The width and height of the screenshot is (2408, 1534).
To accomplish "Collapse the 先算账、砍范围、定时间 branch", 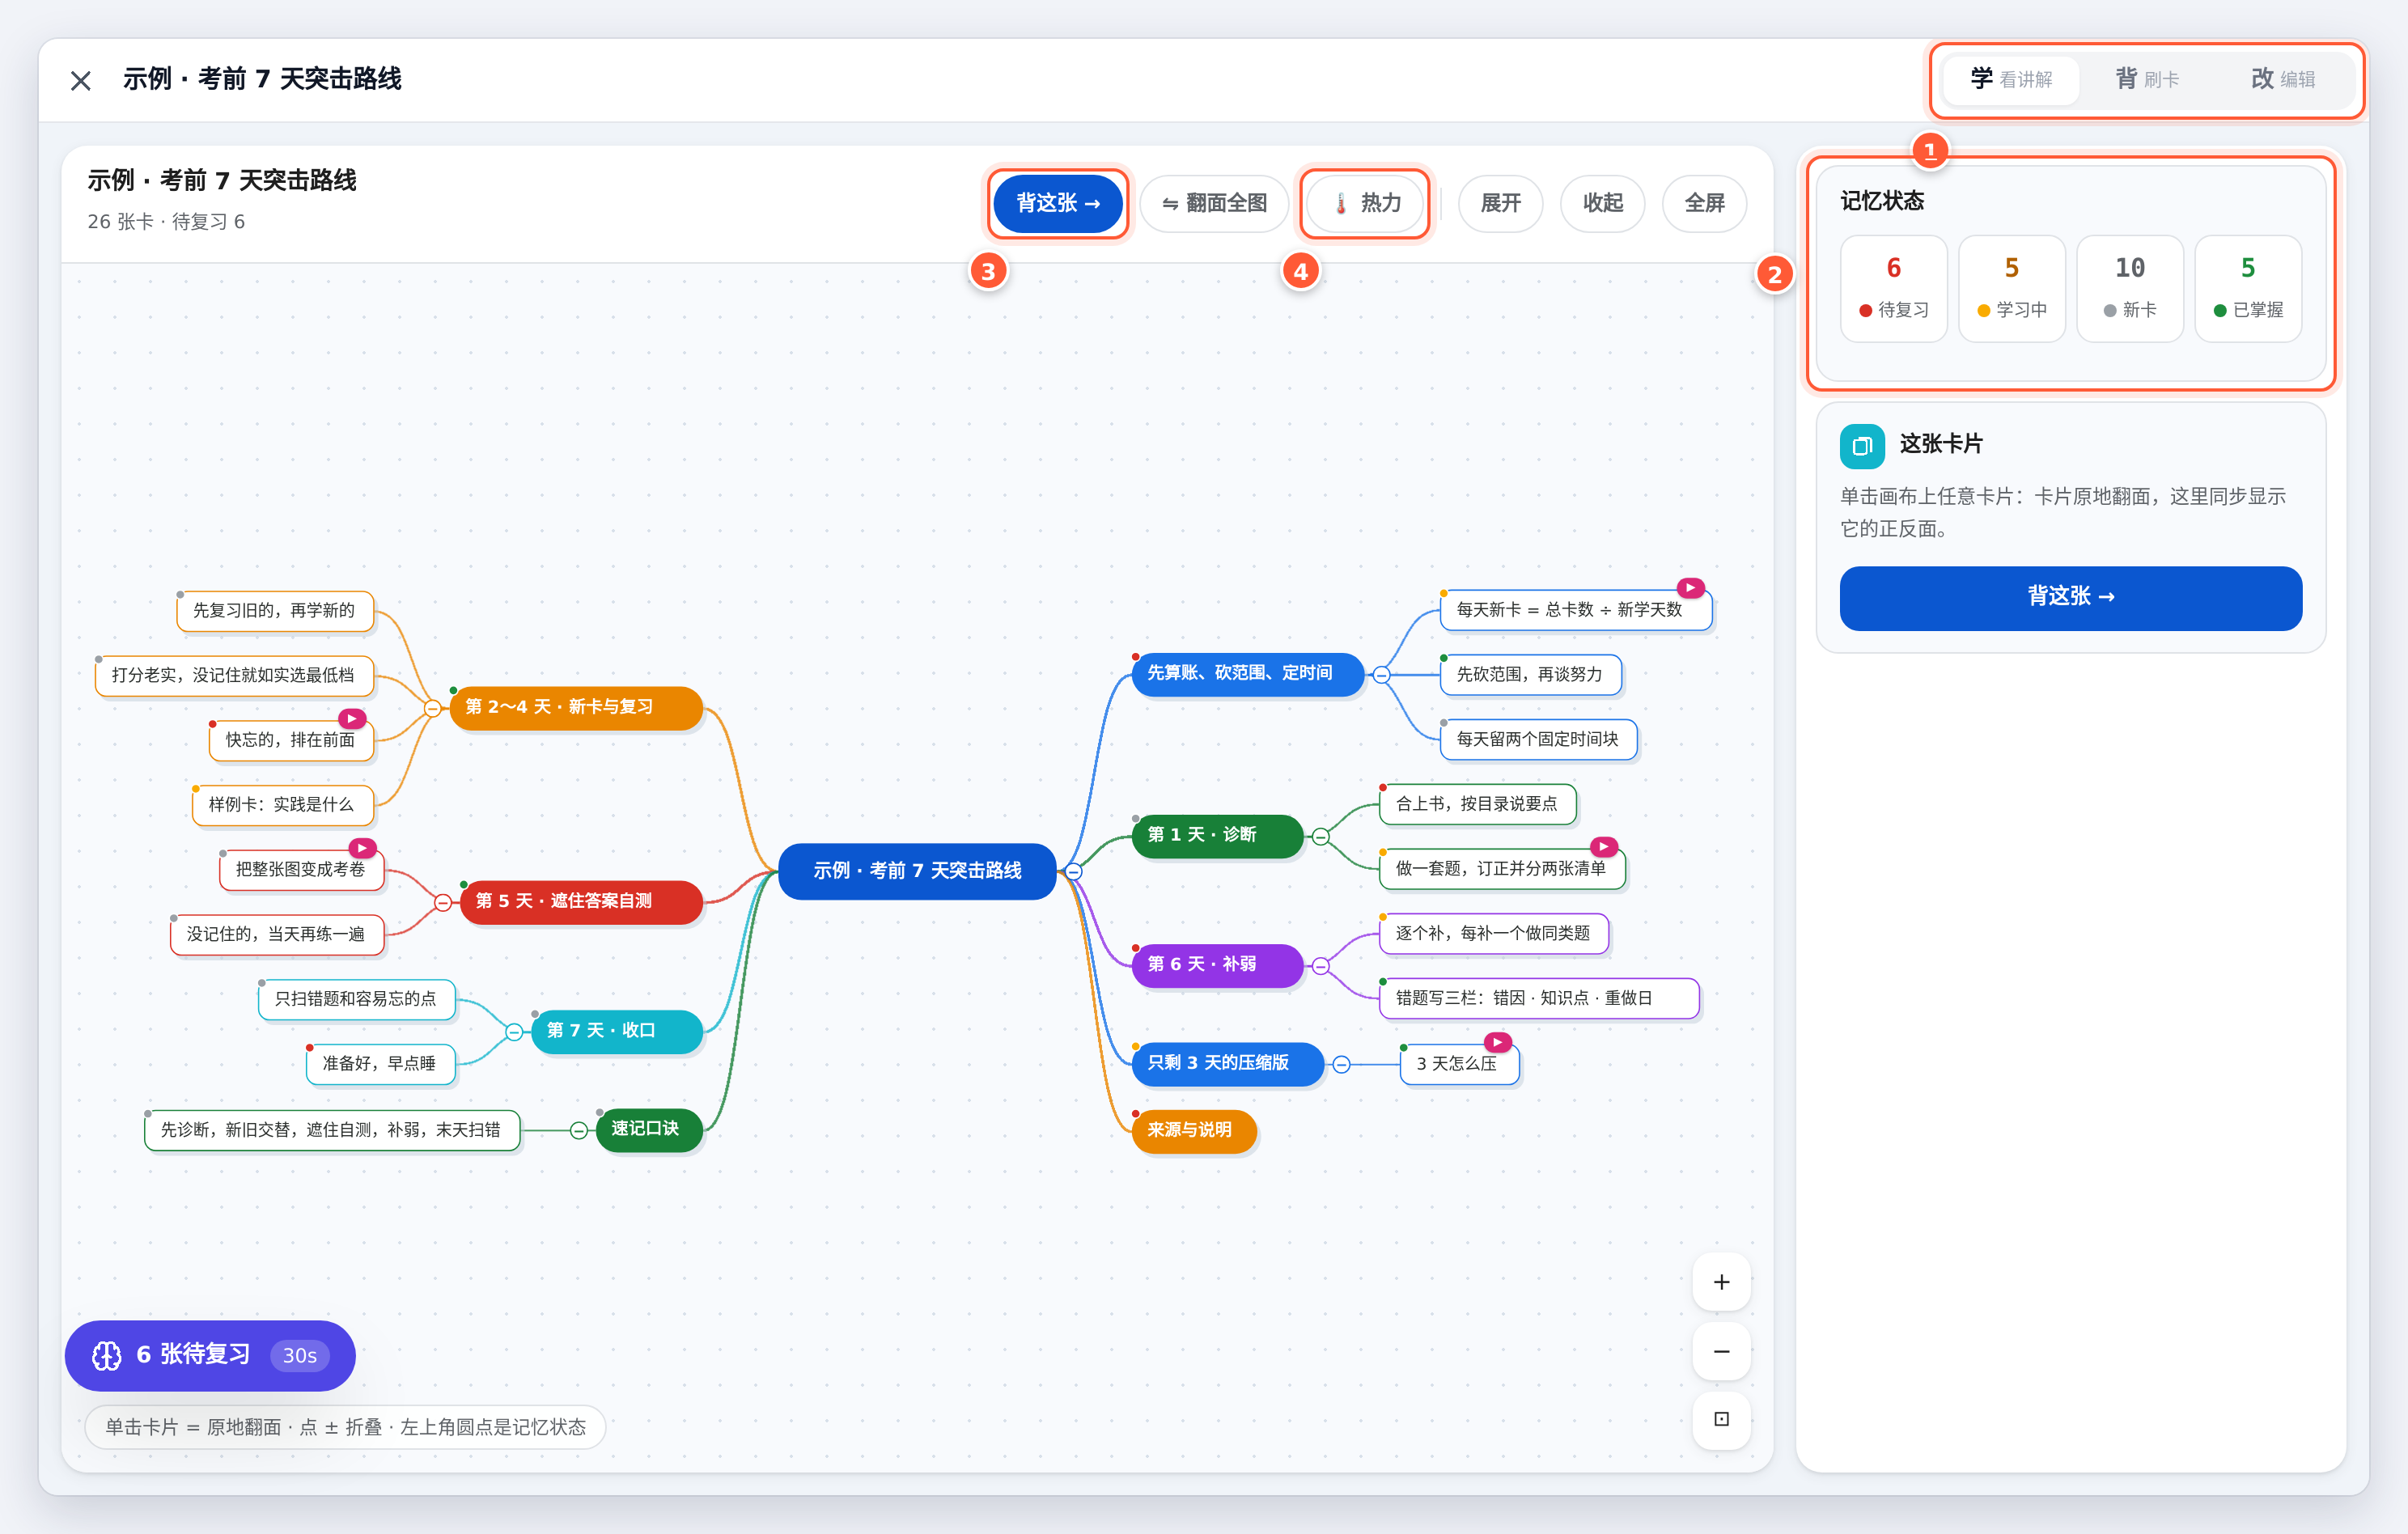I will [x=1381, y=675].
